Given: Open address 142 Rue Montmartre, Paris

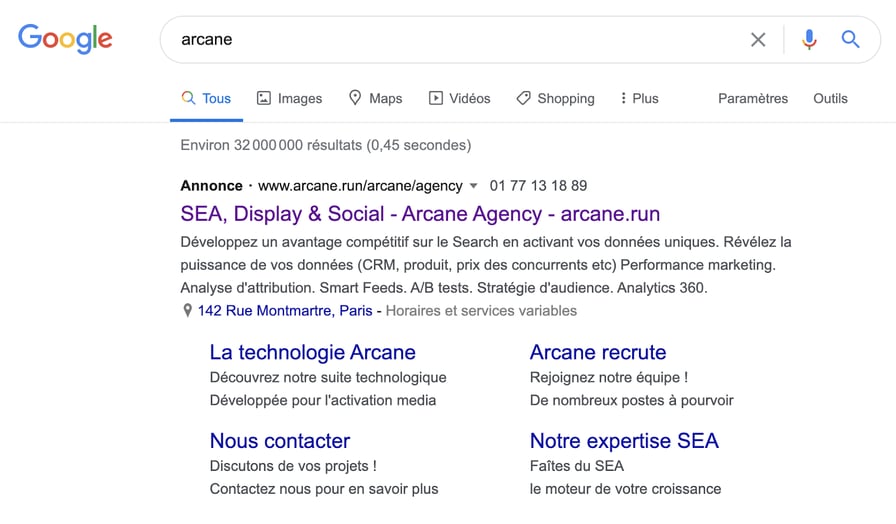Looking at the screenshot, I should point(285,311).
